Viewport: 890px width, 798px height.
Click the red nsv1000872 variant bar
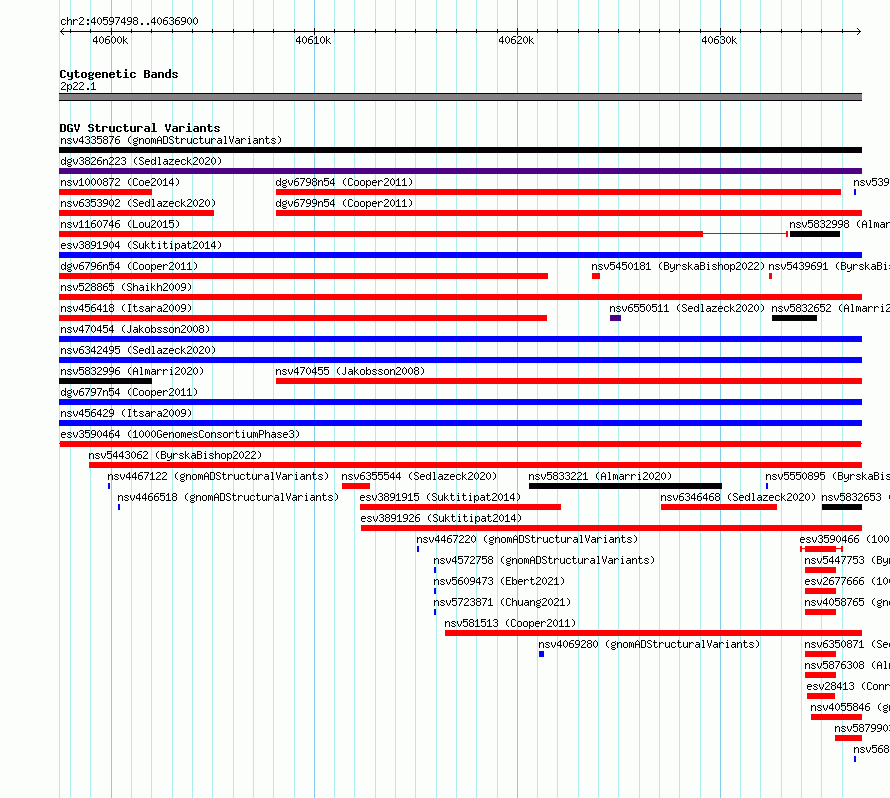[x=106, y=192]
